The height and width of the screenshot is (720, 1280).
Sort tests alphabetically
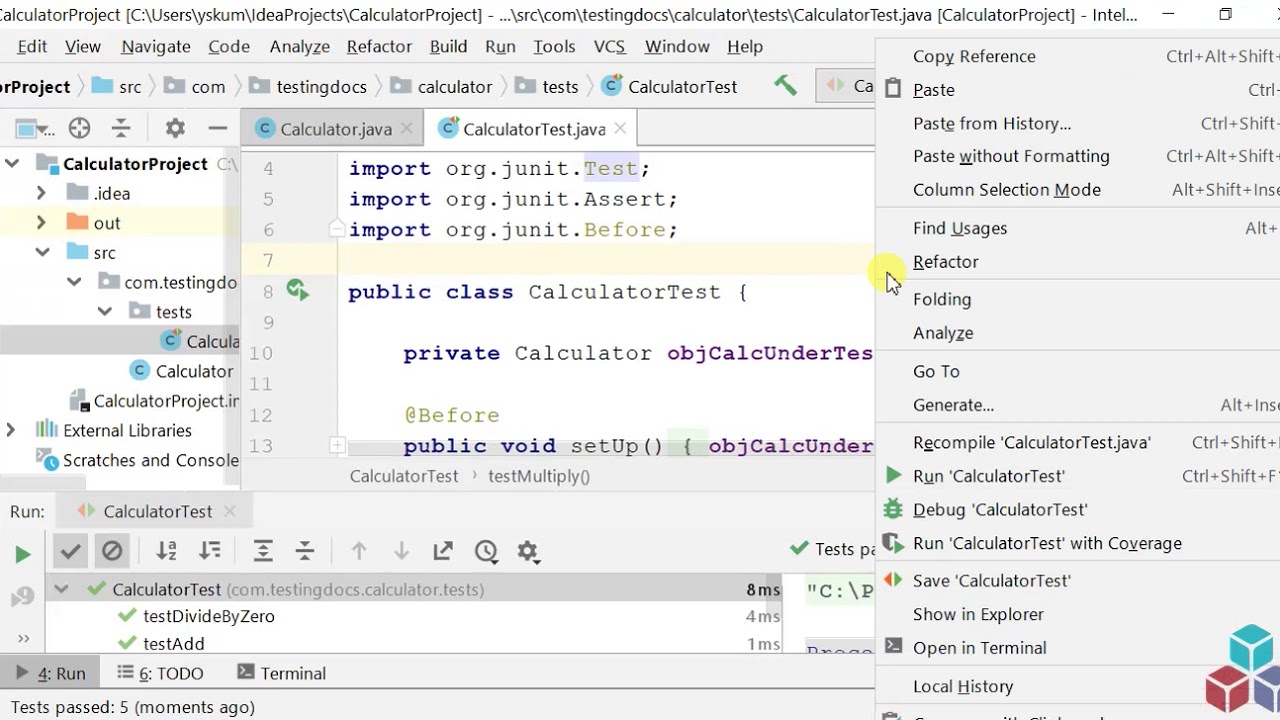167,551
